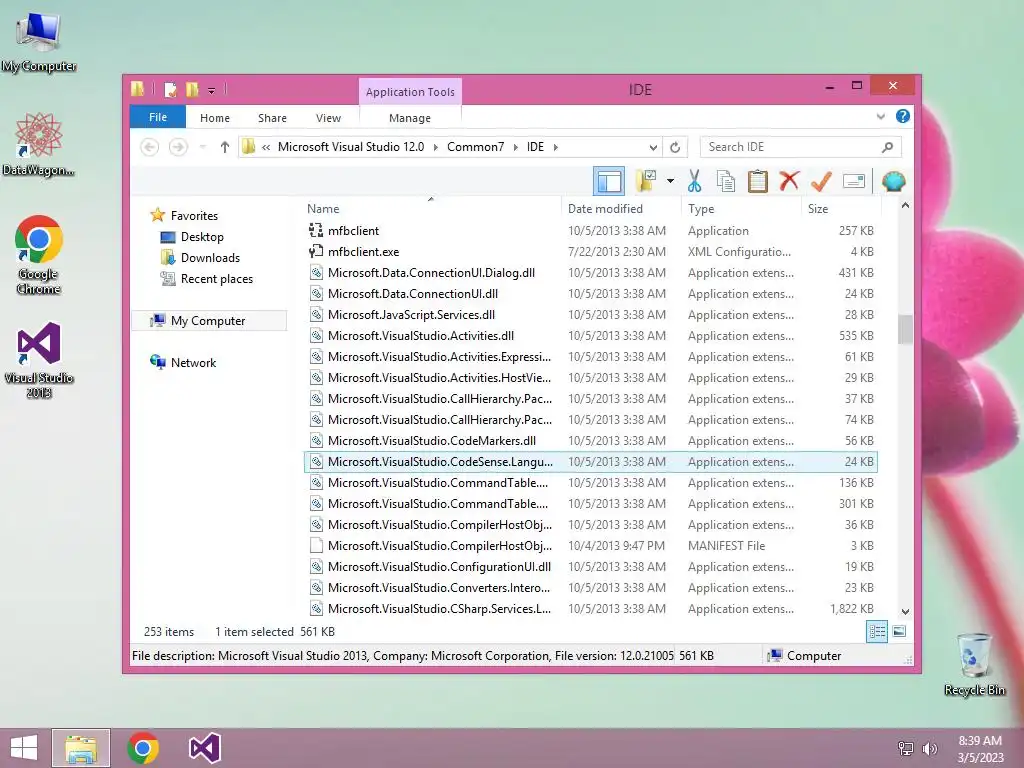Toggle the navigation pane toolbar button
1024x768 pixels.
[x=609, y=182]
